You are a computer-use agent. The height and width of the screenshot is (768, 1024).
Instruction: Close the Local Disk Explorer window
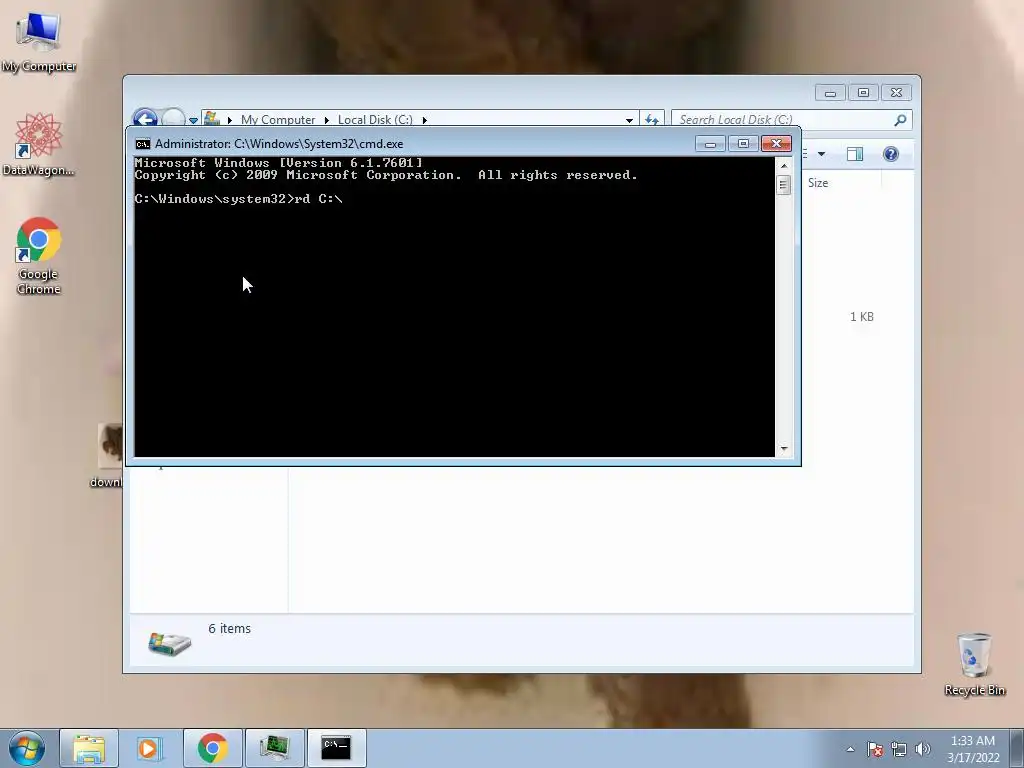point(896,93)
